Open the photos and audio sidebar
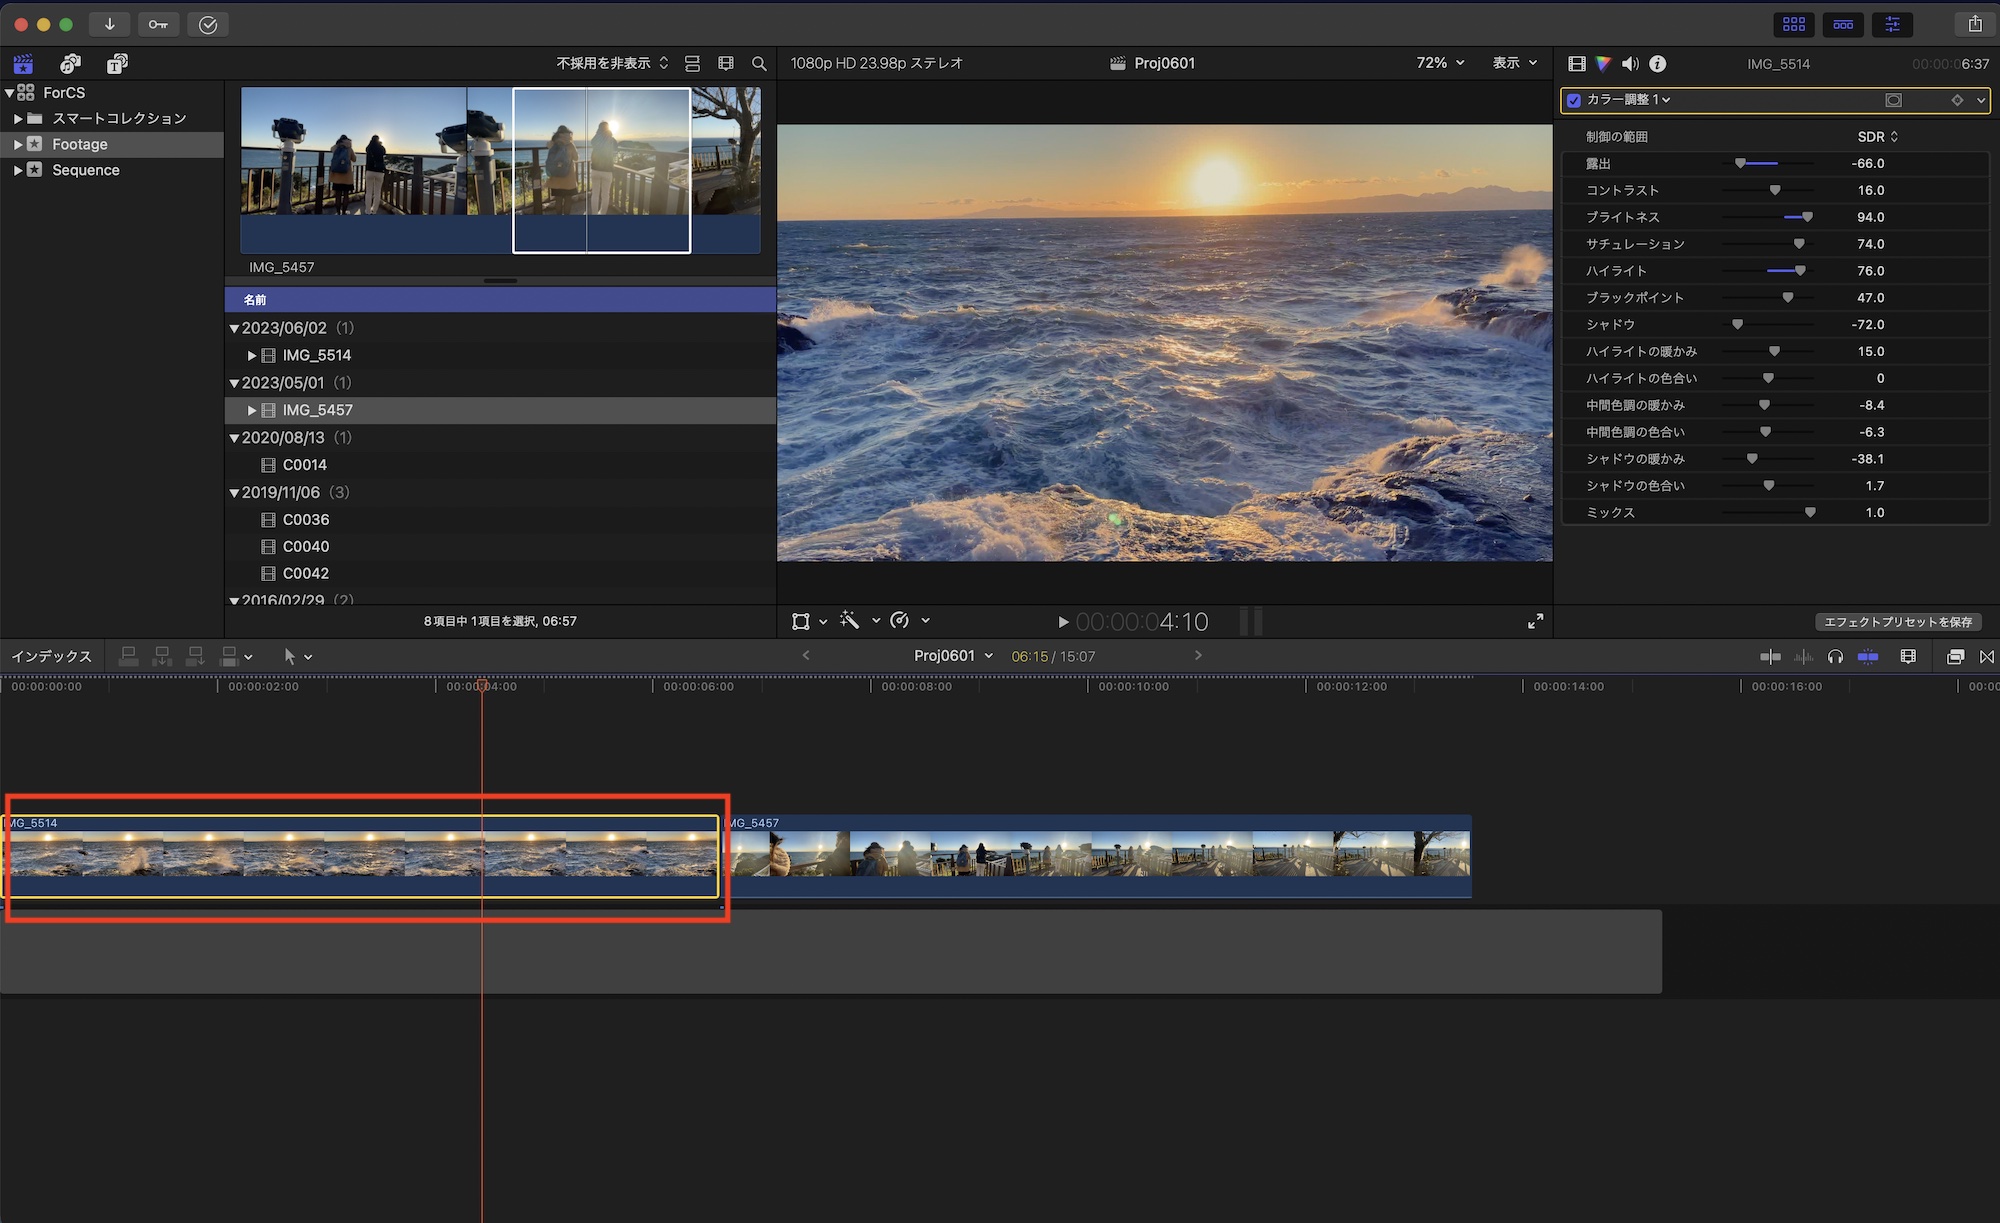2000x1223 pixels. point(70,64)
